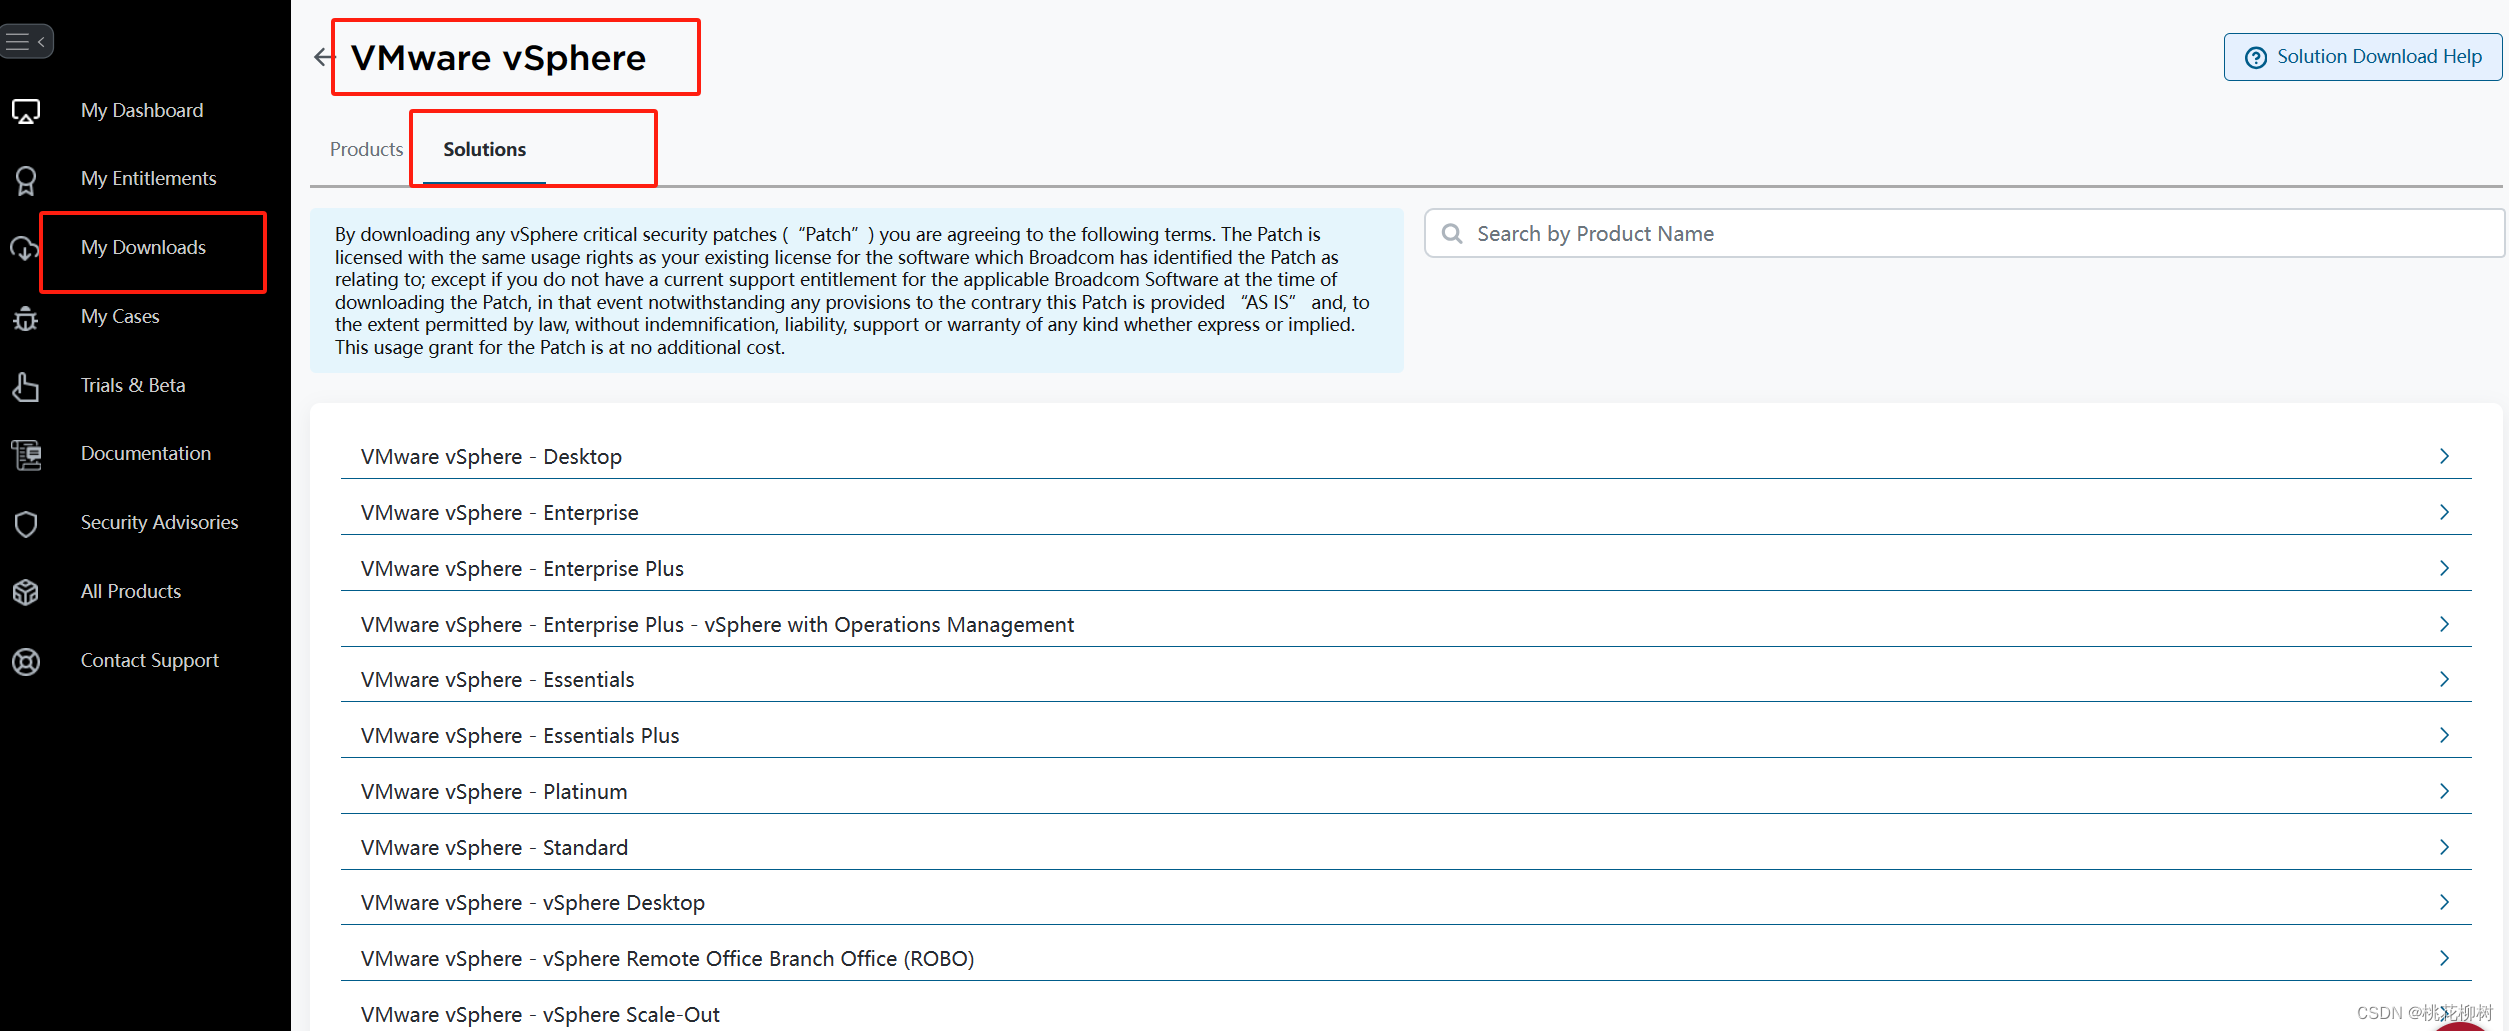The image size is (2509, 1031).
Task: Click the My Cases bug icon
Action: pyautogui.click(x=26, y=318)
